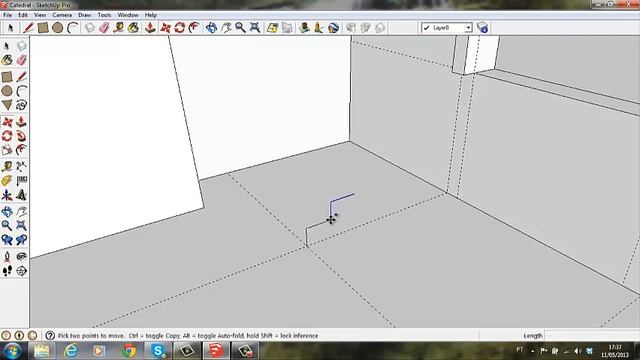This screenshot has height=360, width=640.
Task: Pick the Dimension tool
Action: [21, 167]
